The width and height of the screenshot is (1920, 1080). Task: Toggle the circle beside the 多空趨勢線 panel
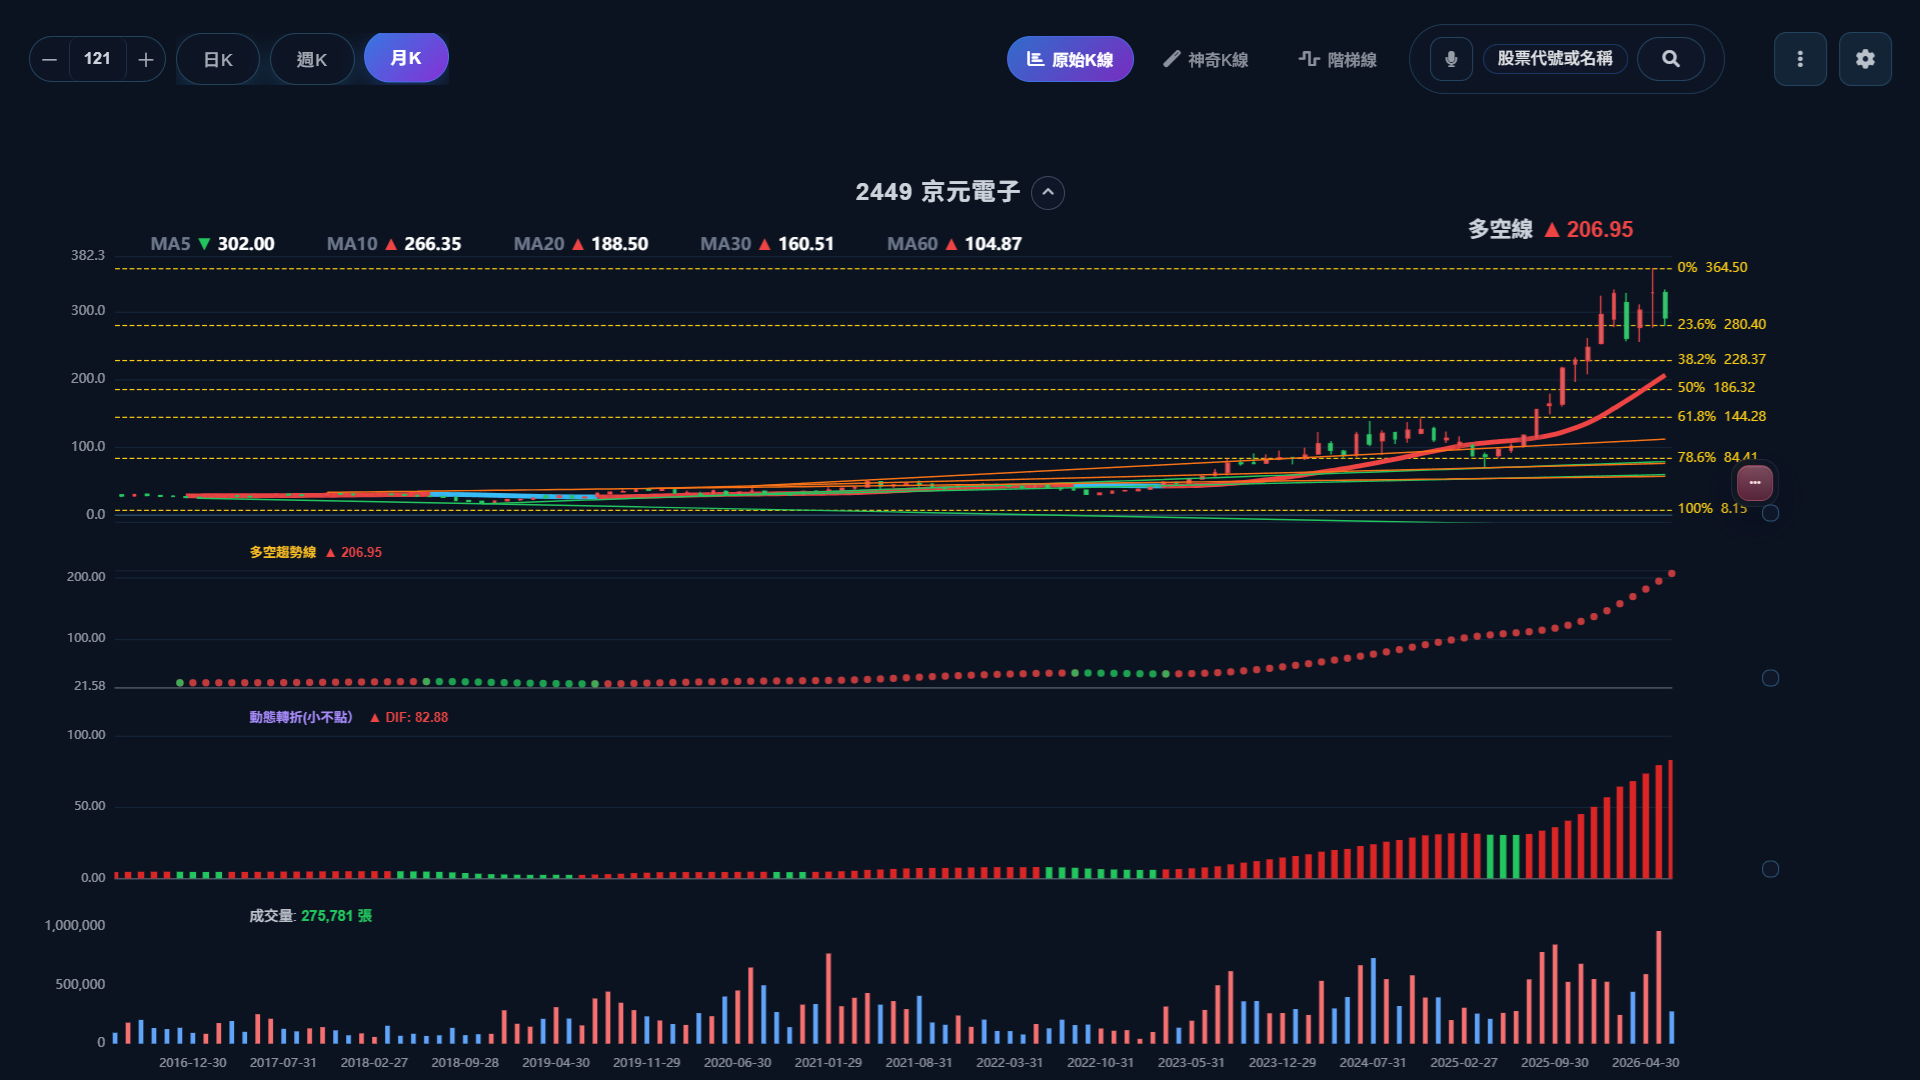[x=1770, y=678]
